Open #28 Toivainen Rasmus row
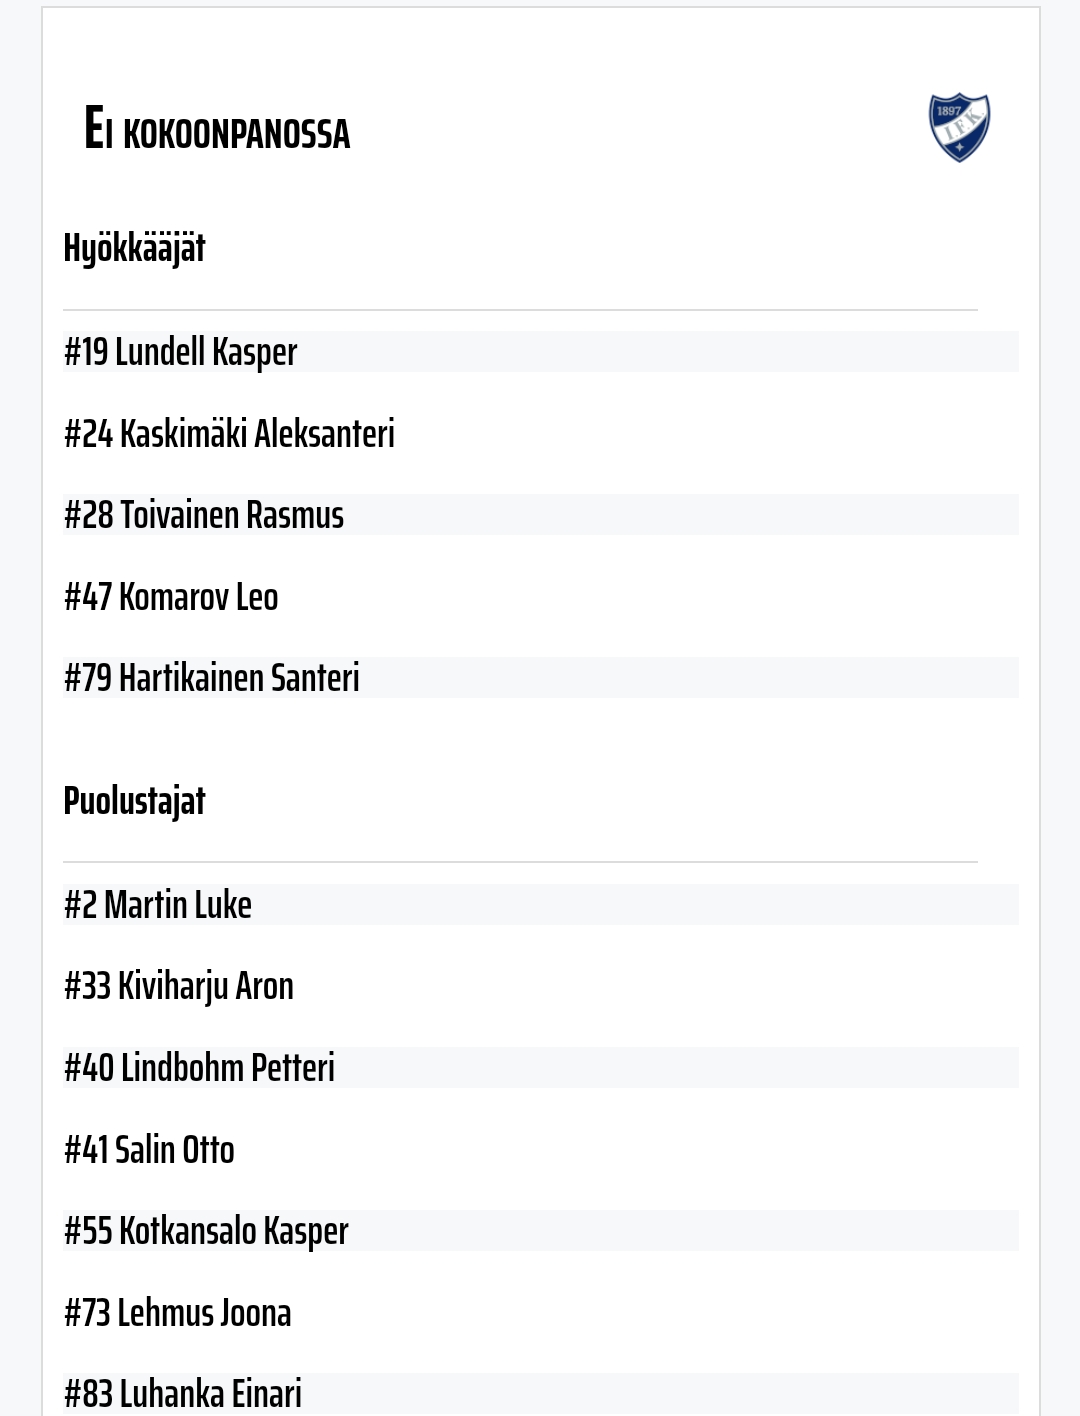Image resolution: width=1080 pixels, height=1416 pixels. (x=204, y=515)
